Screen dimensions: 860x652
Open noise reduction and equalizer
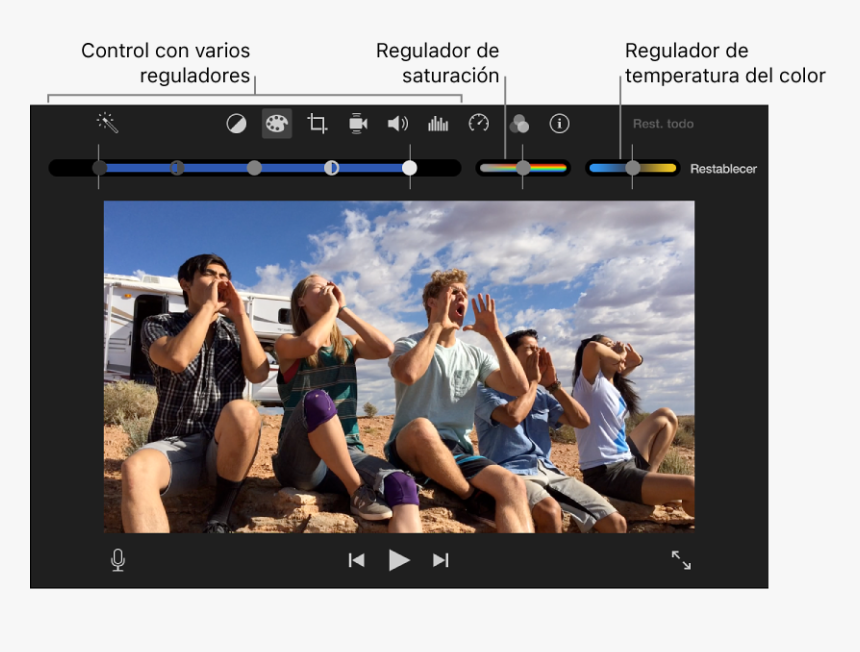pyautogui.click(x=438, y=124)
